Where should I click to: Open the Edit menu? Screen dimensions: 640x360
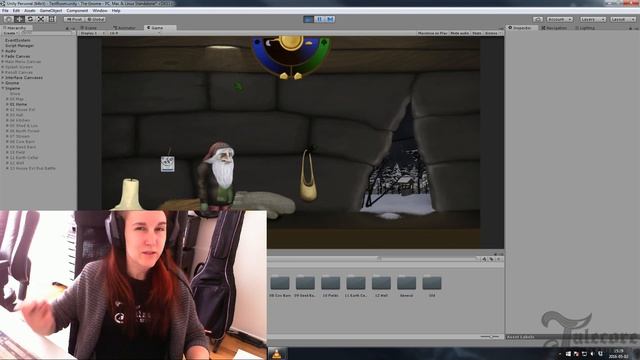point(16,11)
